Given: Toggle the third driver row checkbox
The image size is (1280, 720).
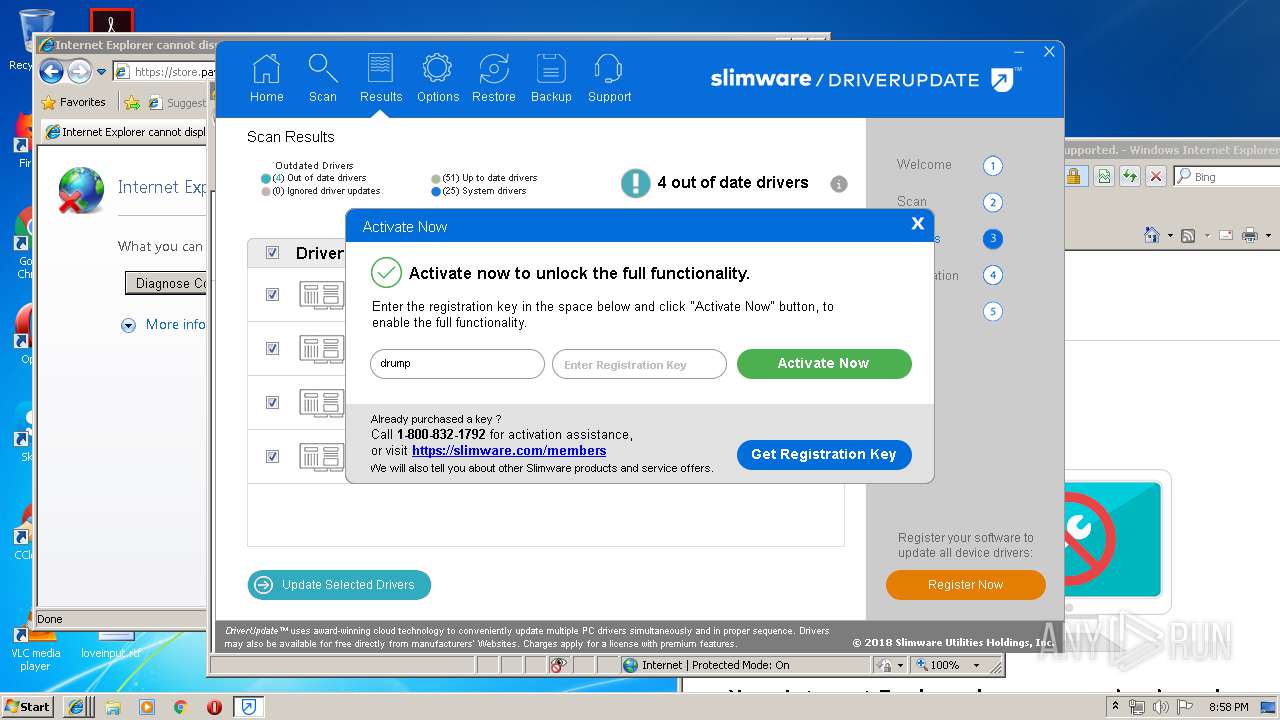Looking at the screenshot, I should click(x=272, y=403).
